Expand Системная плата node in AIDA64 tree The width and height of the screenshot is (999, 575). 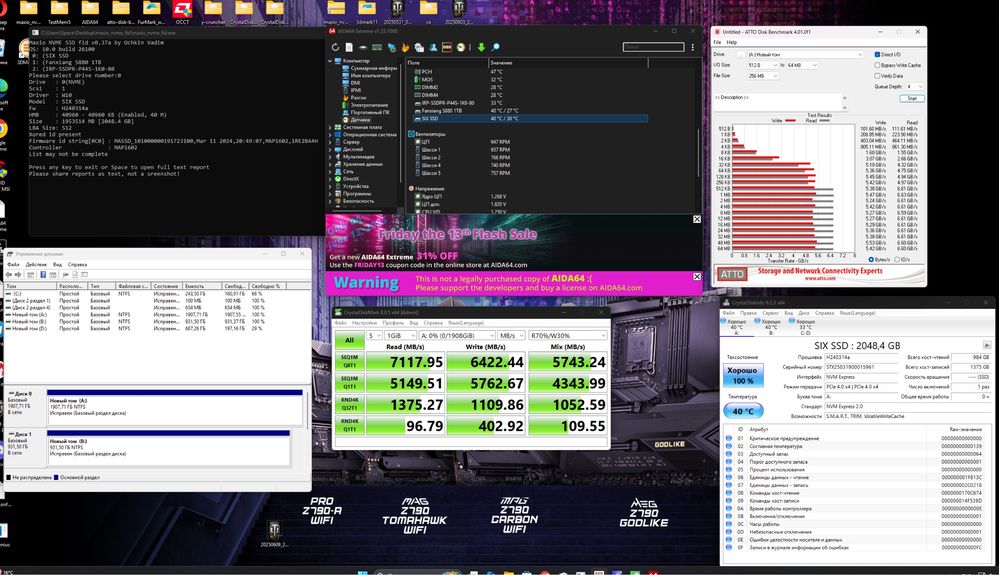[330, 127]
